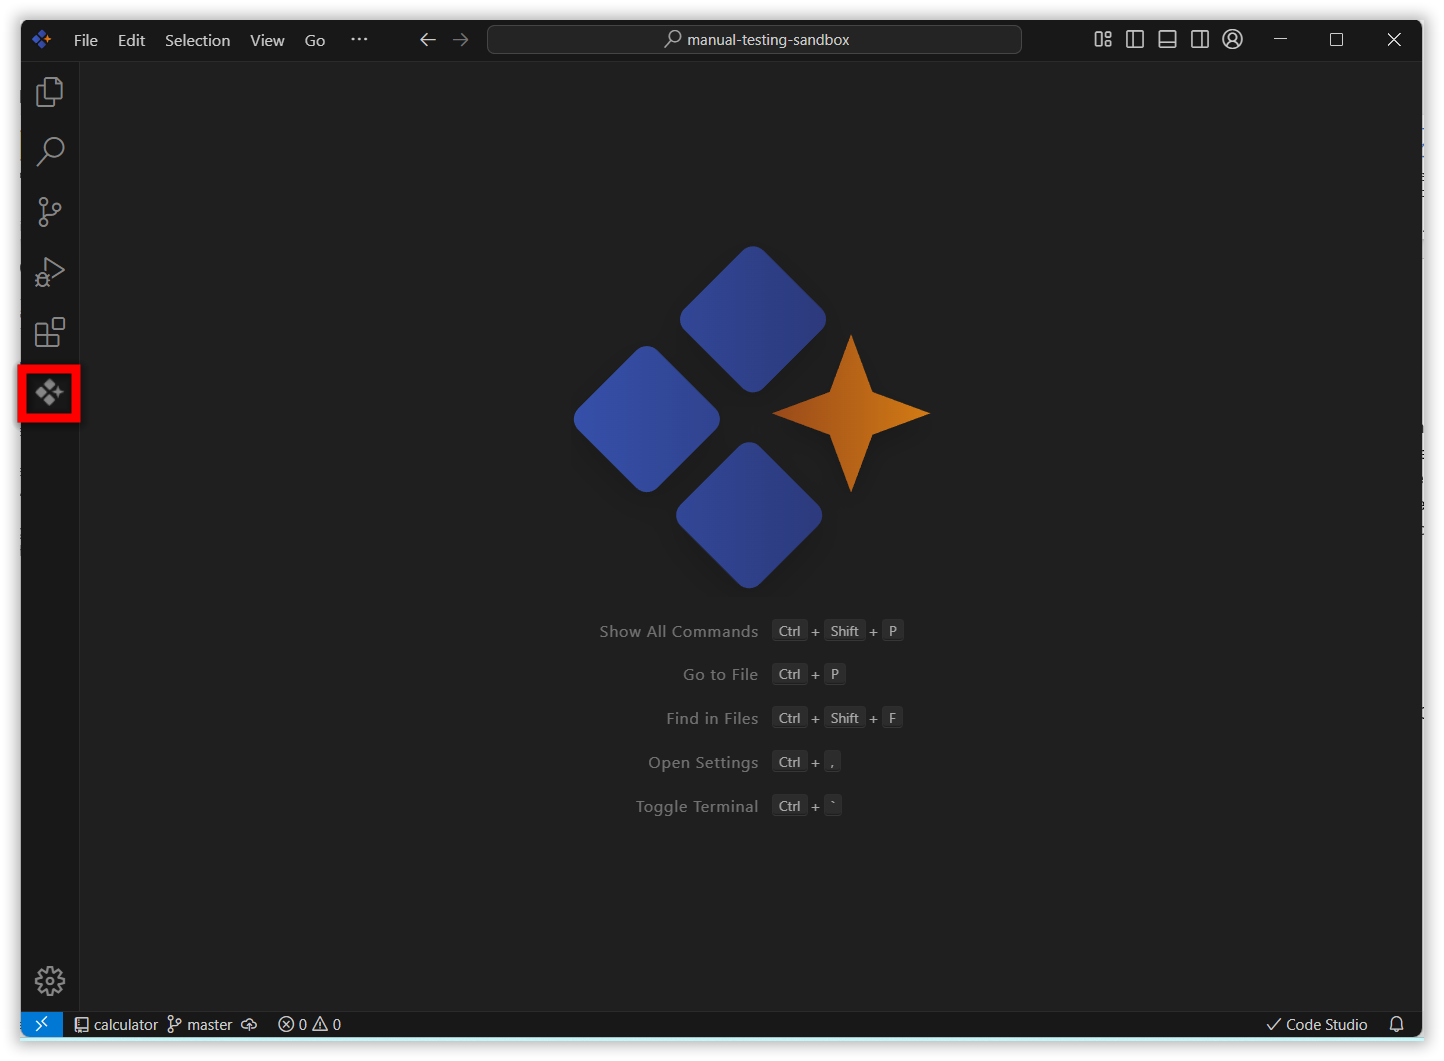Image resolution: width=1444 pixels, height=1061 pixels.
Task: Click the remote window indicator in status bar
Action: click(x=42, y=1024)
